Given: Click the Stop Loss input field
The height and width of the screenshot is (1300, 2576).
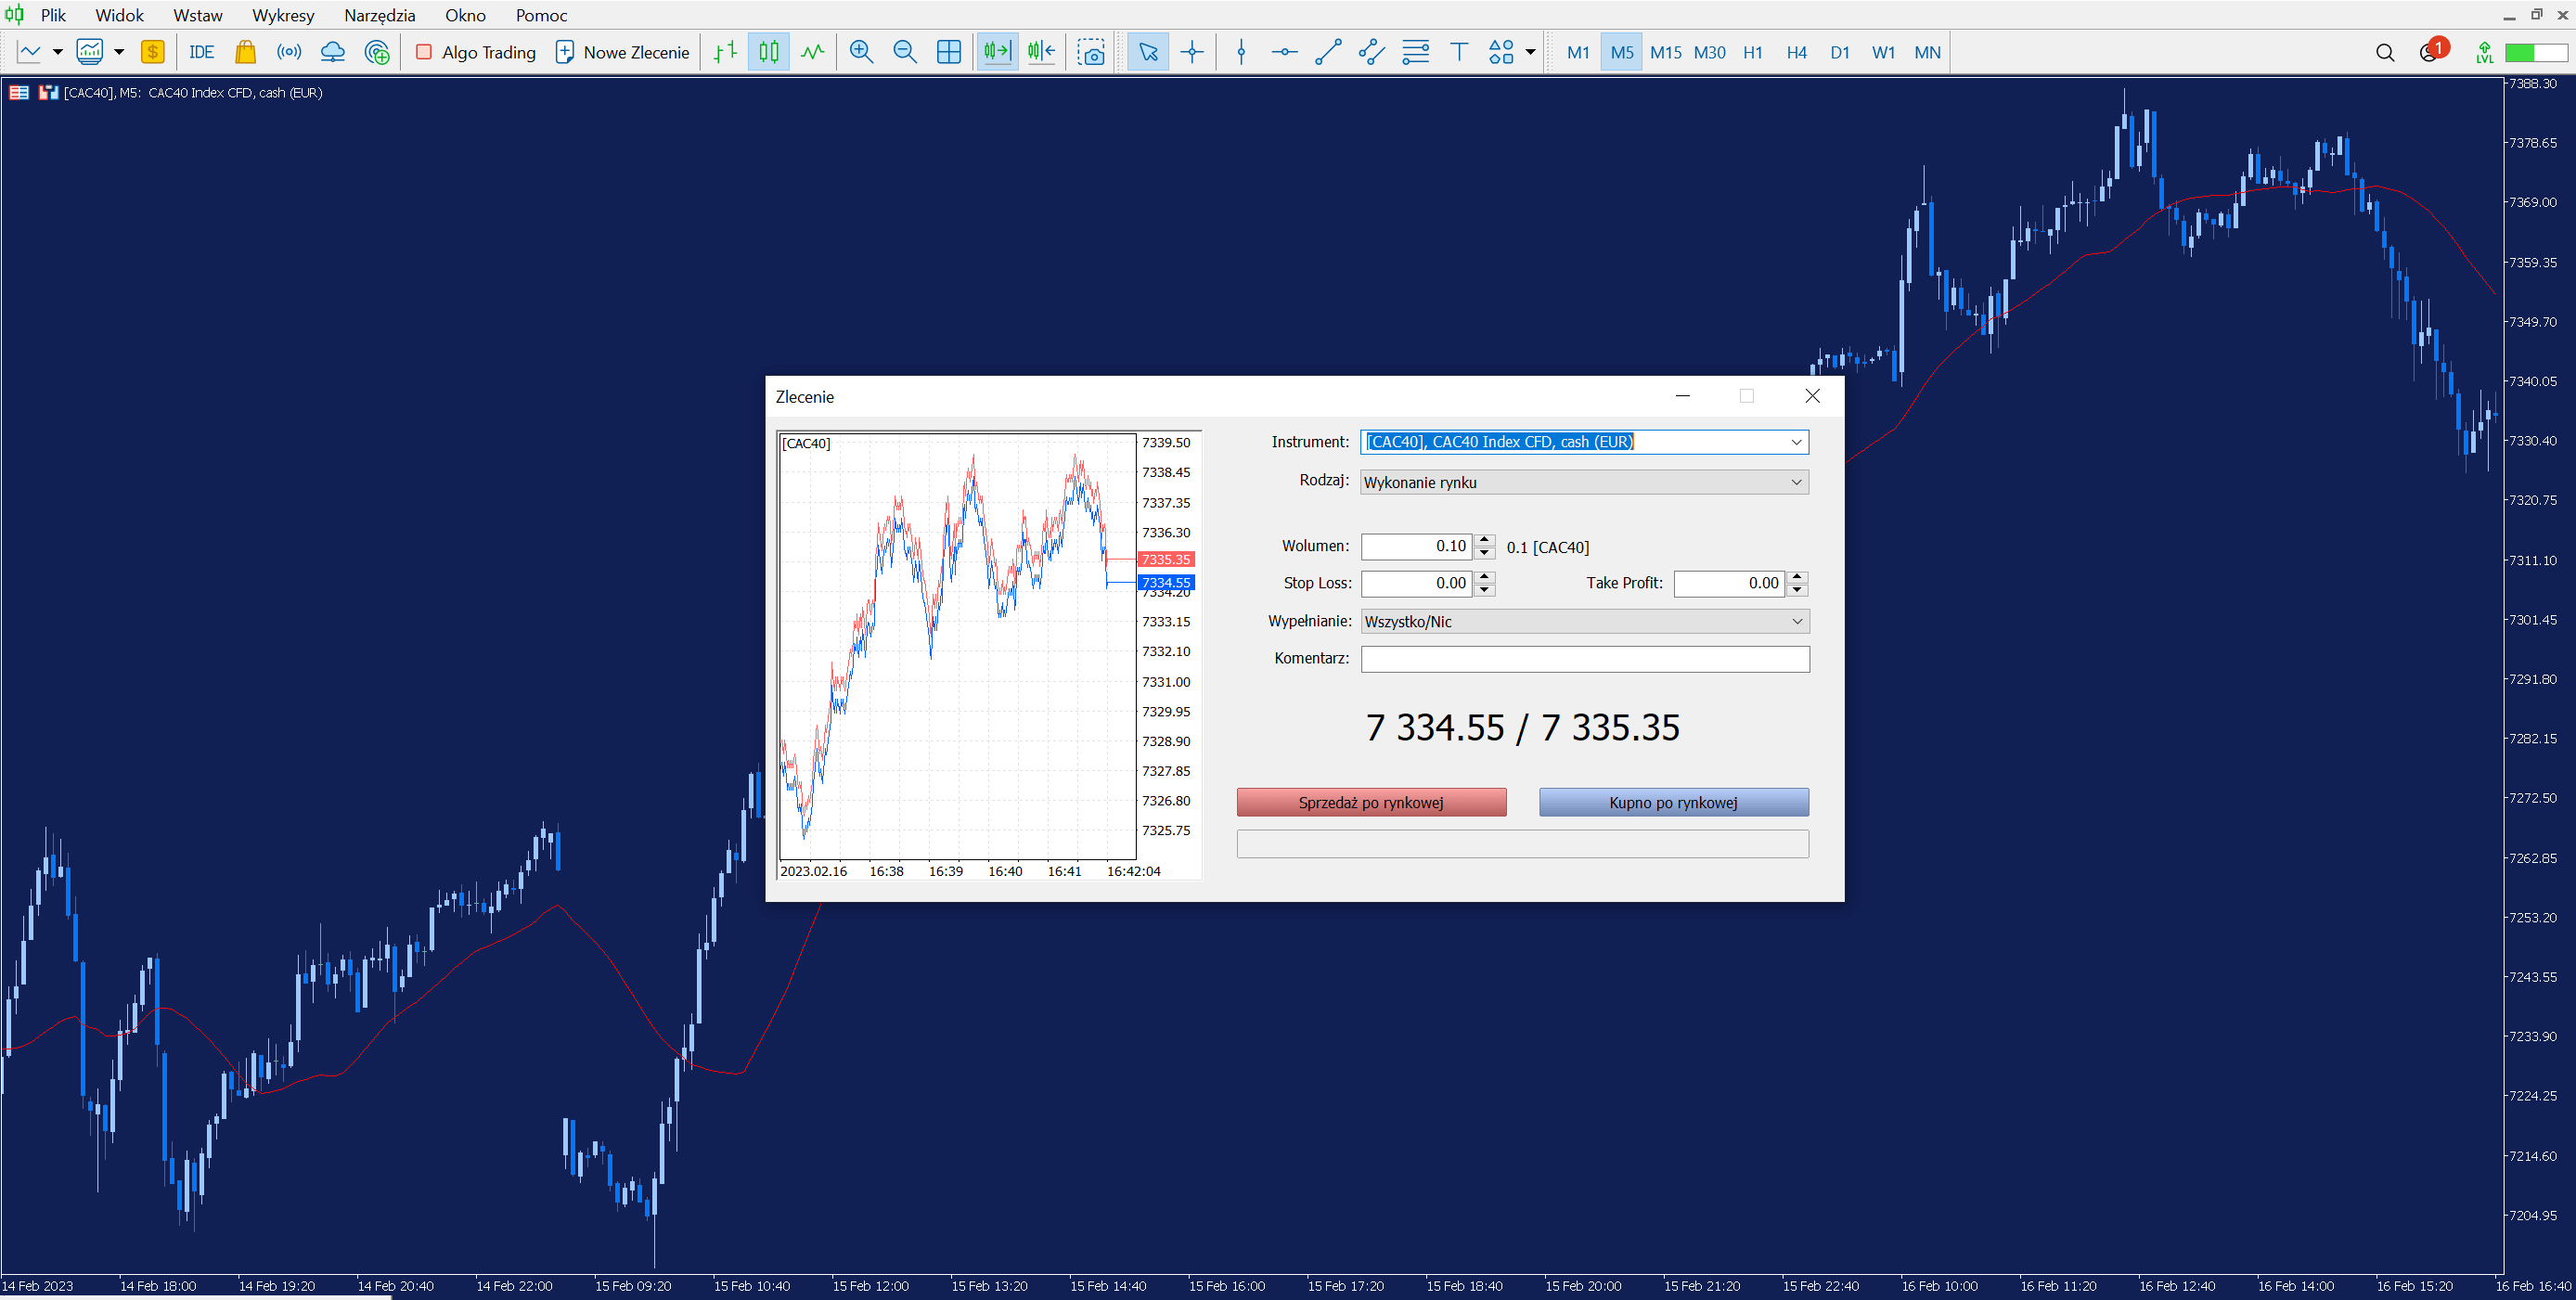Looking at the screenshot, I should [x=1416, y=583].
